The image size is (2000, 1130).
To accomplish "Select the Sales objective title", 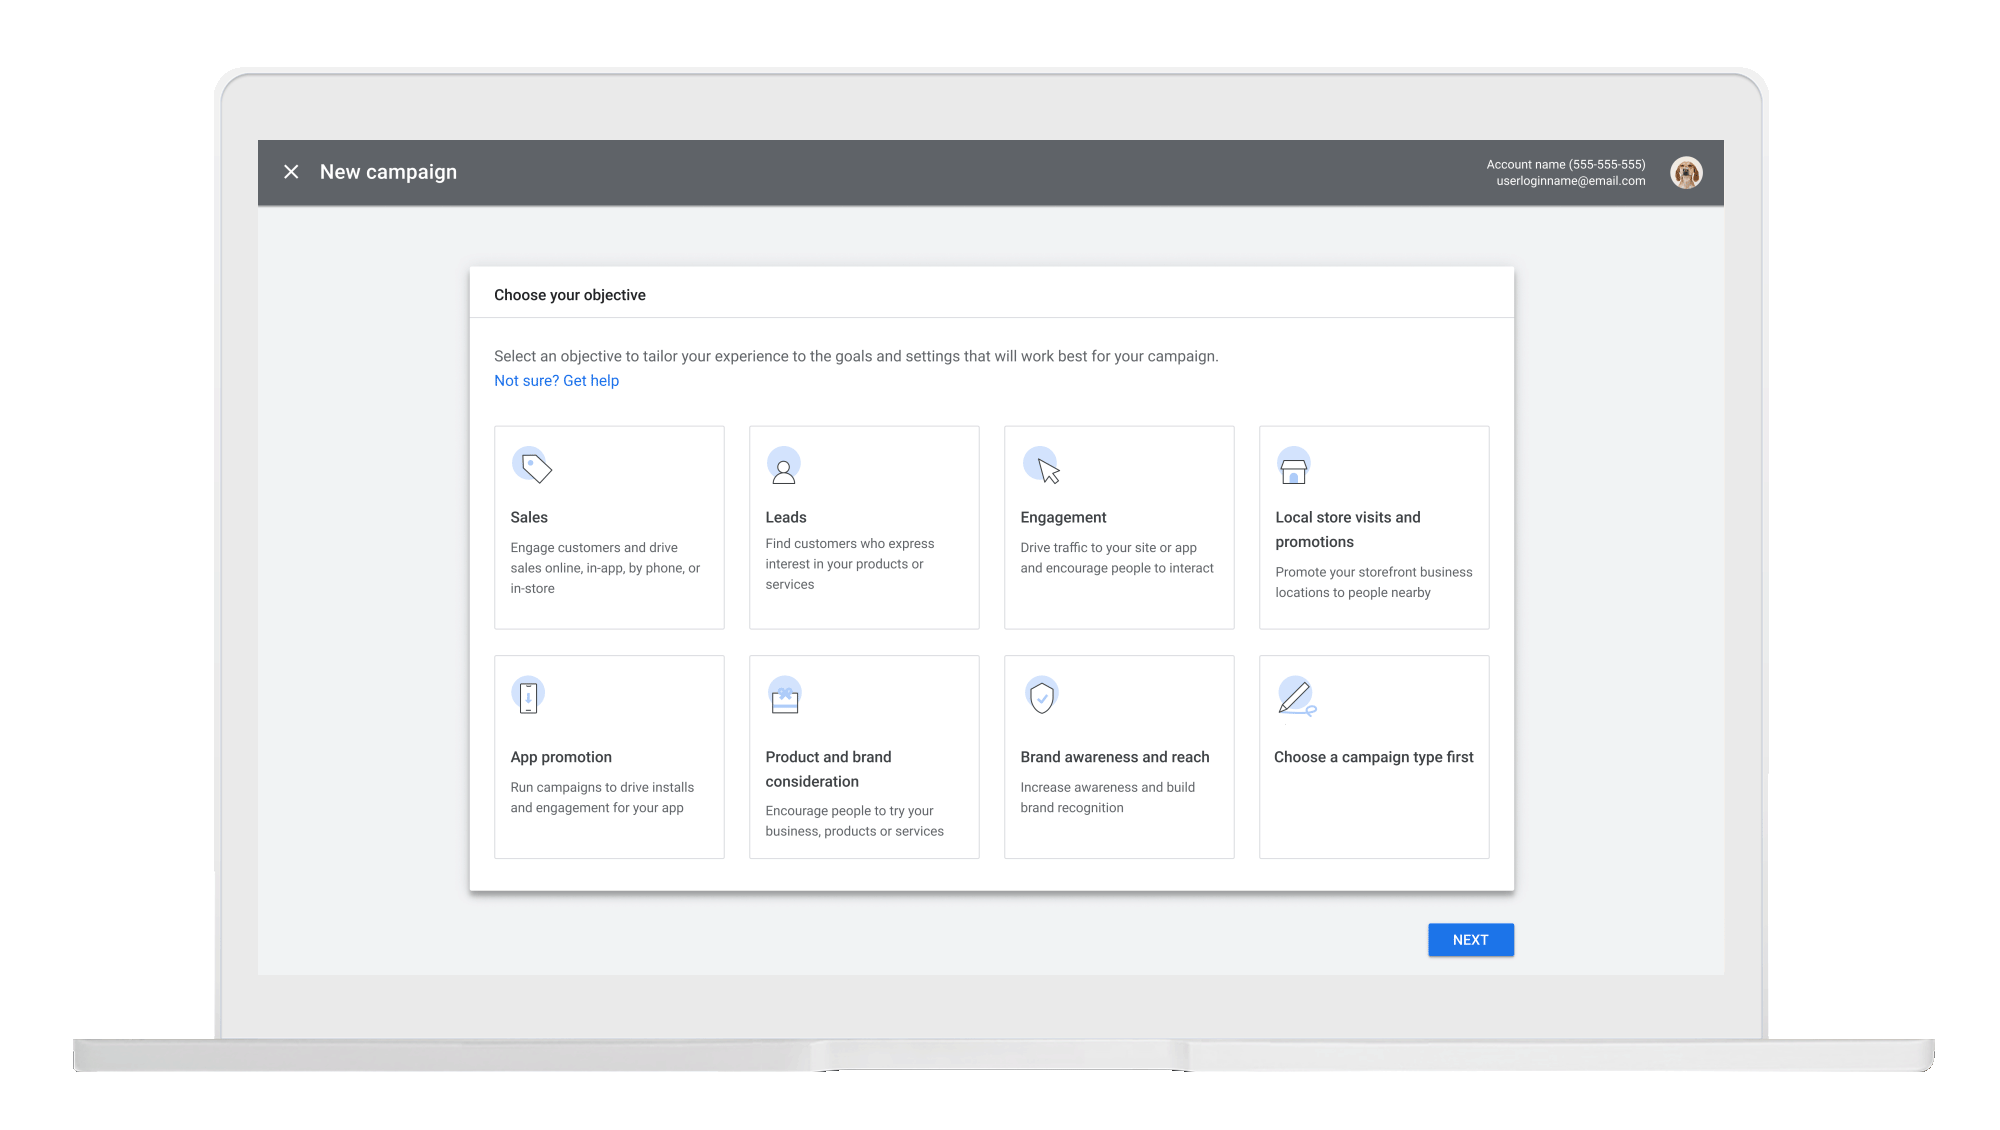I will 529,517.
